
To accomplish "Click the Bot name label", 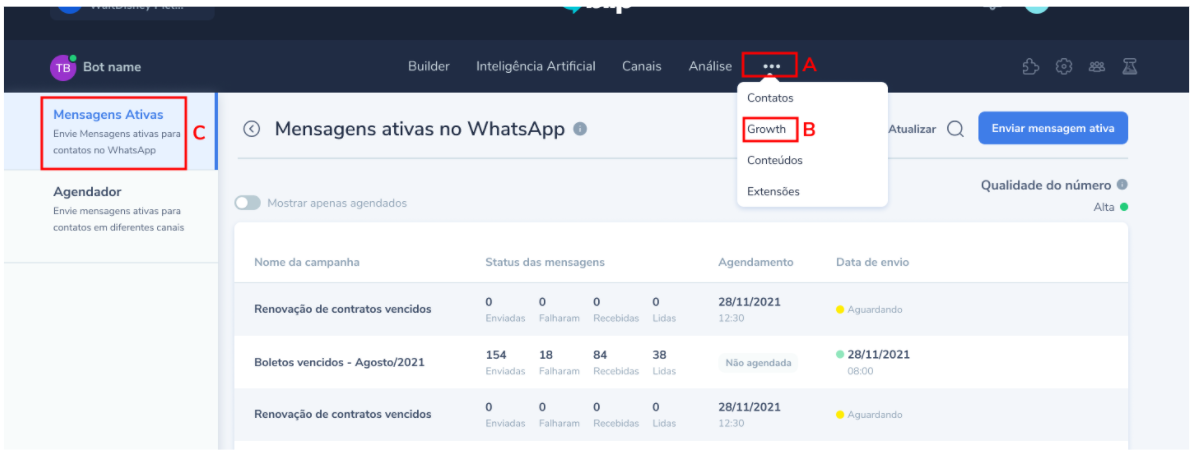I will coord(111,67).
